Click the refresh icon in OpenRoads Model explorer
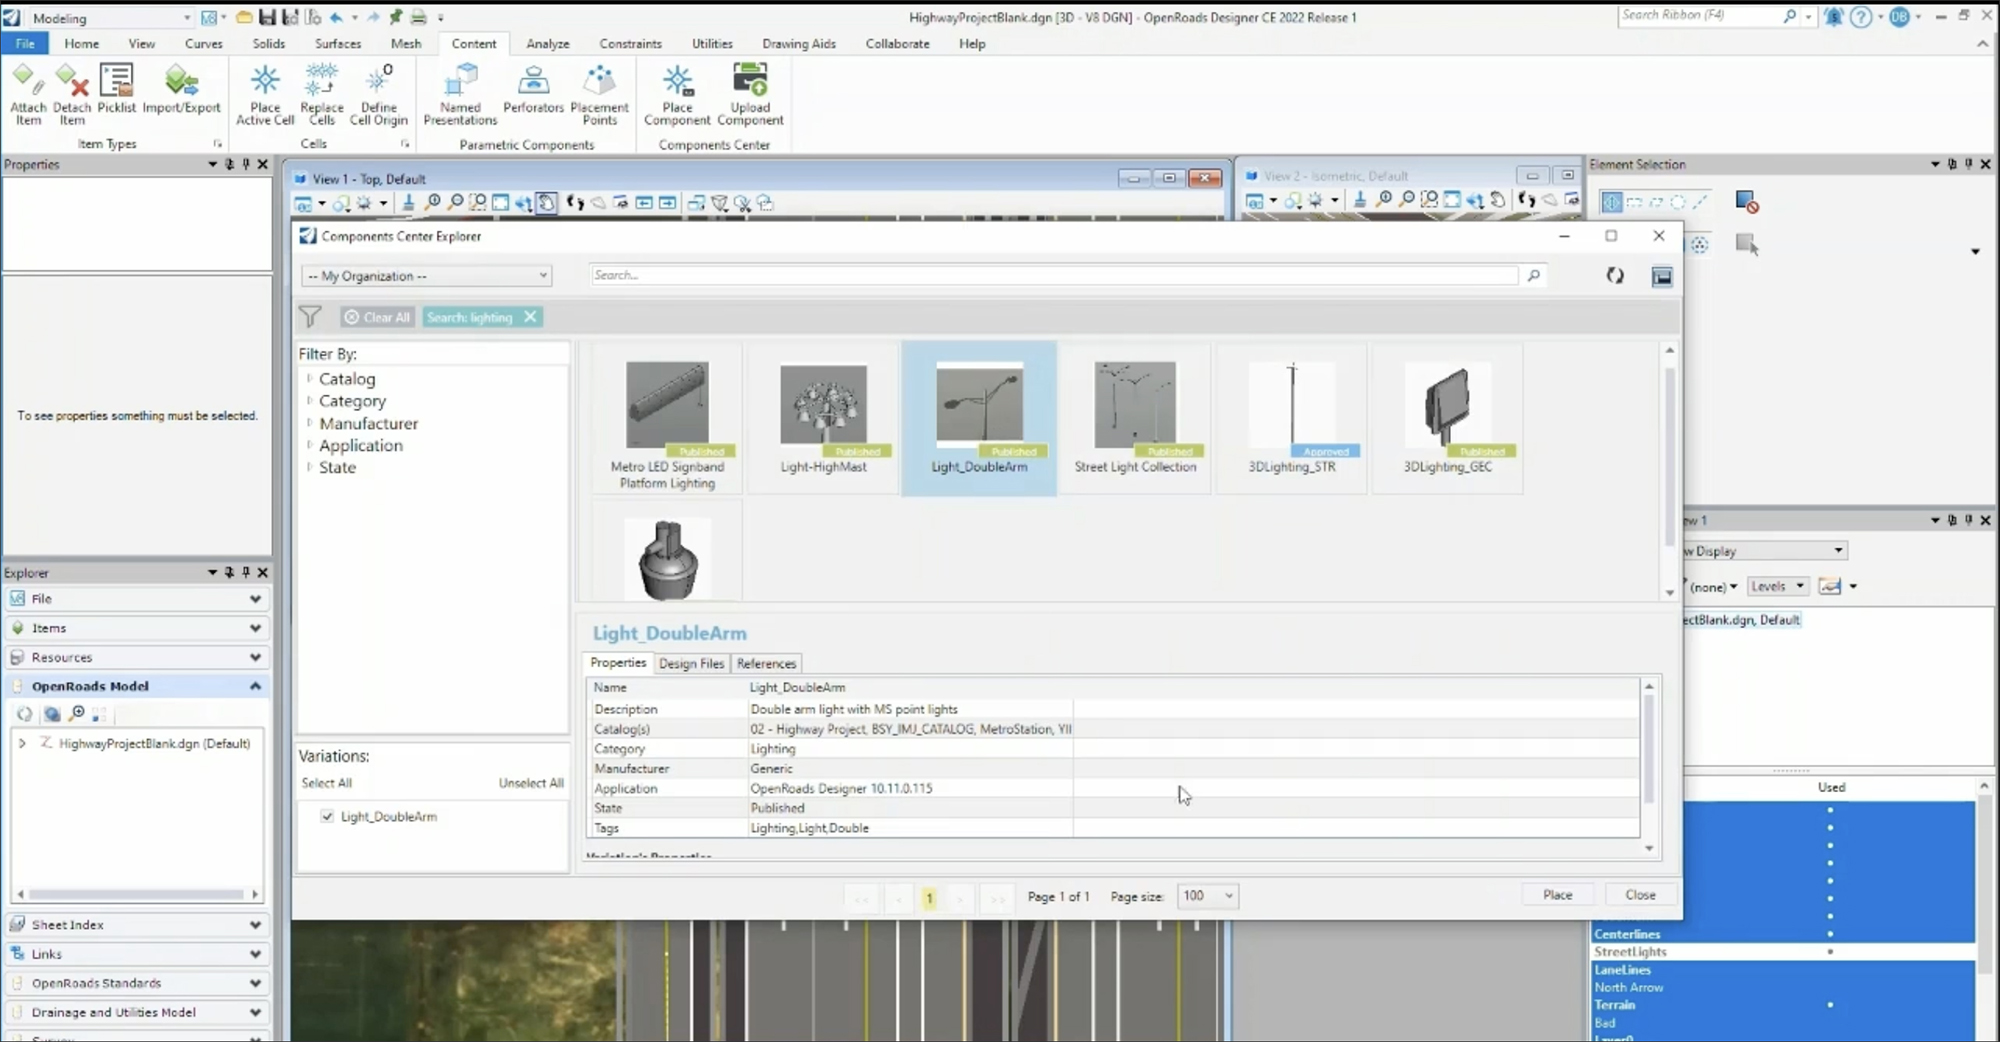 tap(25, 714)
